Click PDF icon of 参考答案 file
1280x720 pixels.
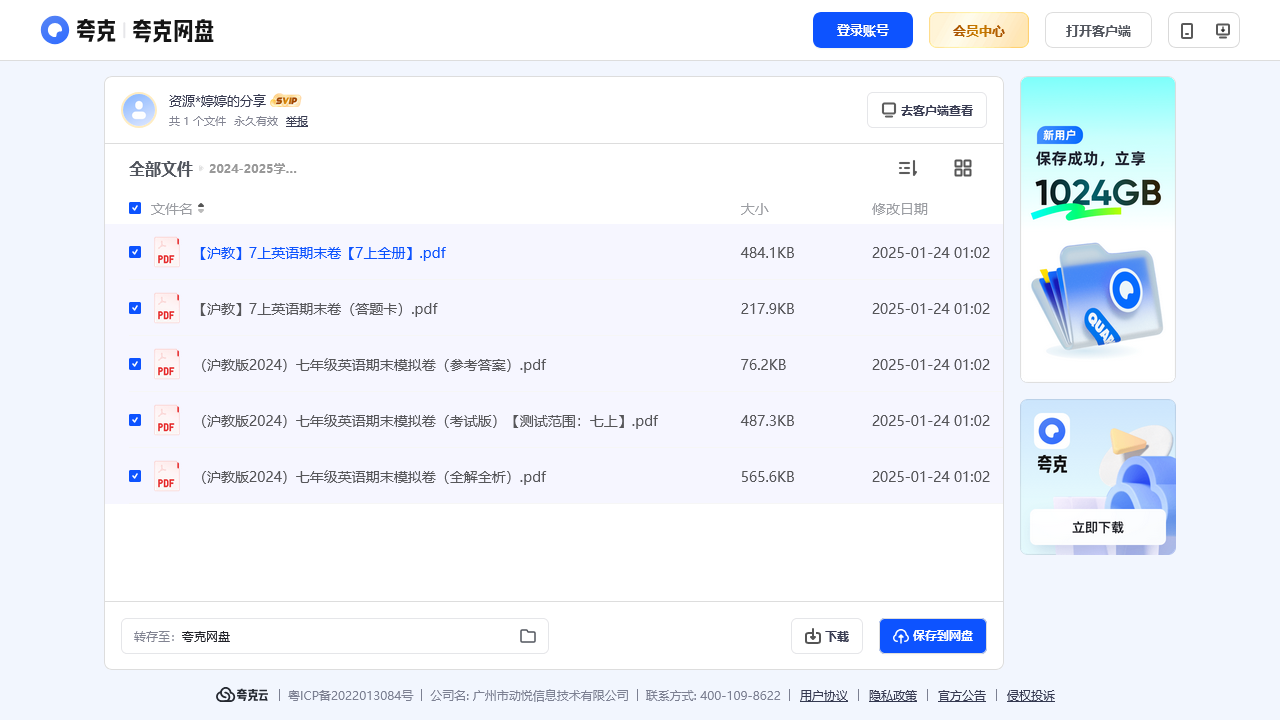pyautogui.click(x=167, y=364)
